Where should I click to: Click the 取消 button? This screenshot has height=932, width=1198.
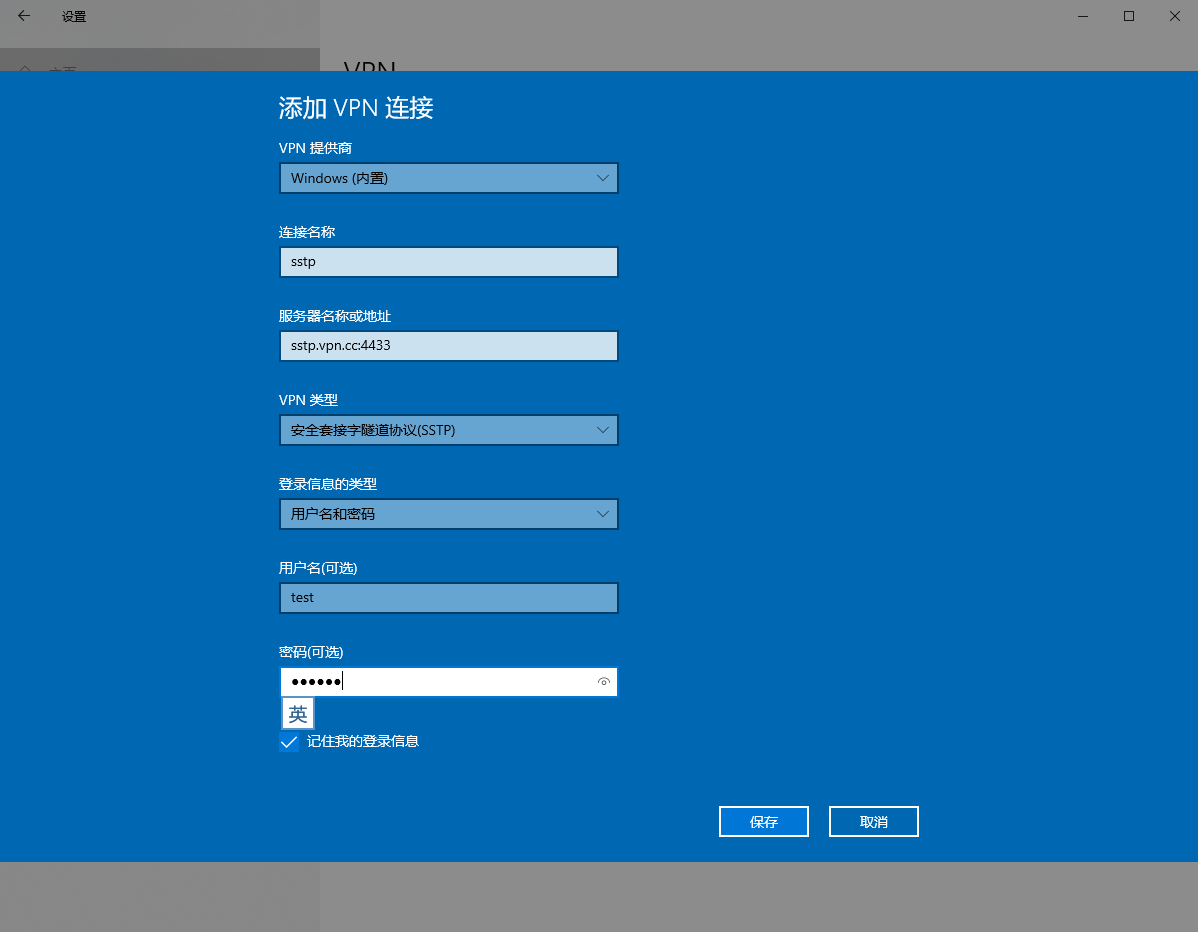873,822
